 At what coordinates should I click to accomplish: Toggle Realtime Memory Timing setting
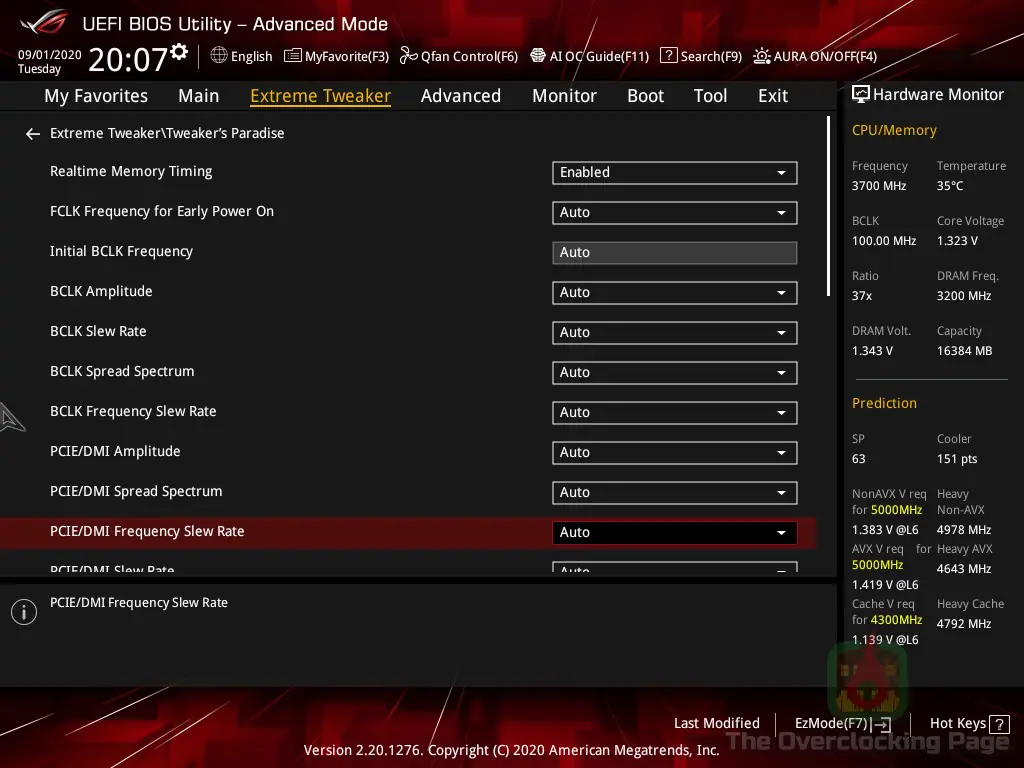[x=674, y=172]
